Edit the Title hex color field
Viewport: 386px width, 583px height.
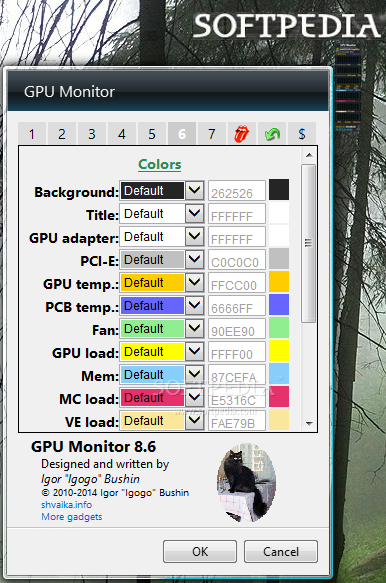point(237,214)
